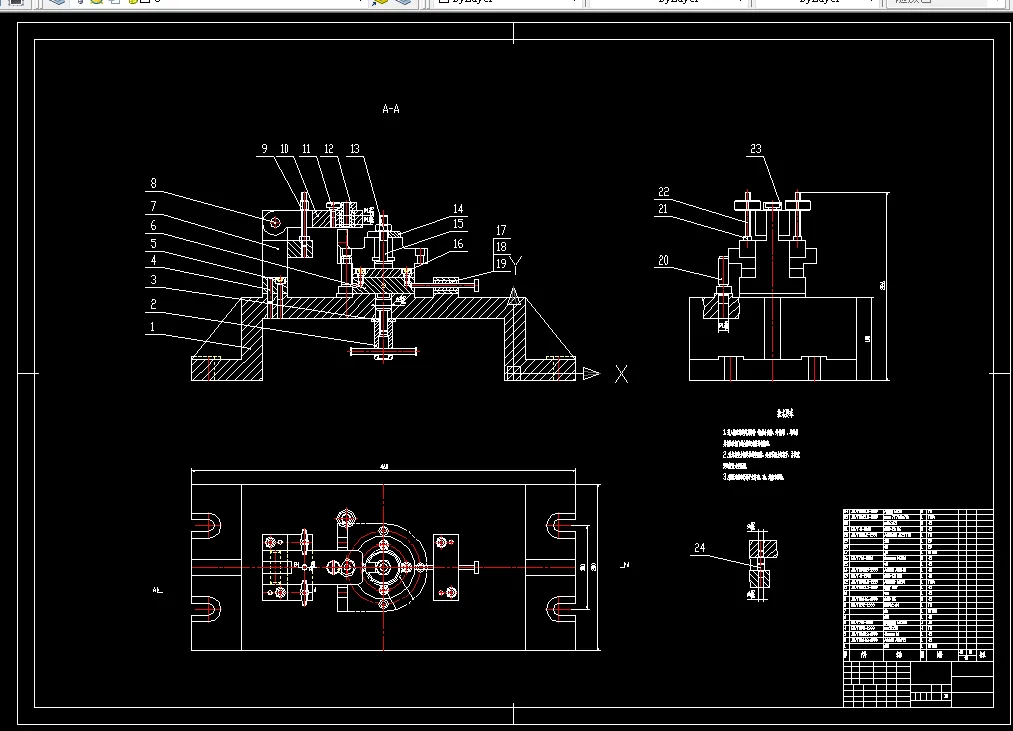
Task: Select part balloon number 19
Action: click(501, 263)
